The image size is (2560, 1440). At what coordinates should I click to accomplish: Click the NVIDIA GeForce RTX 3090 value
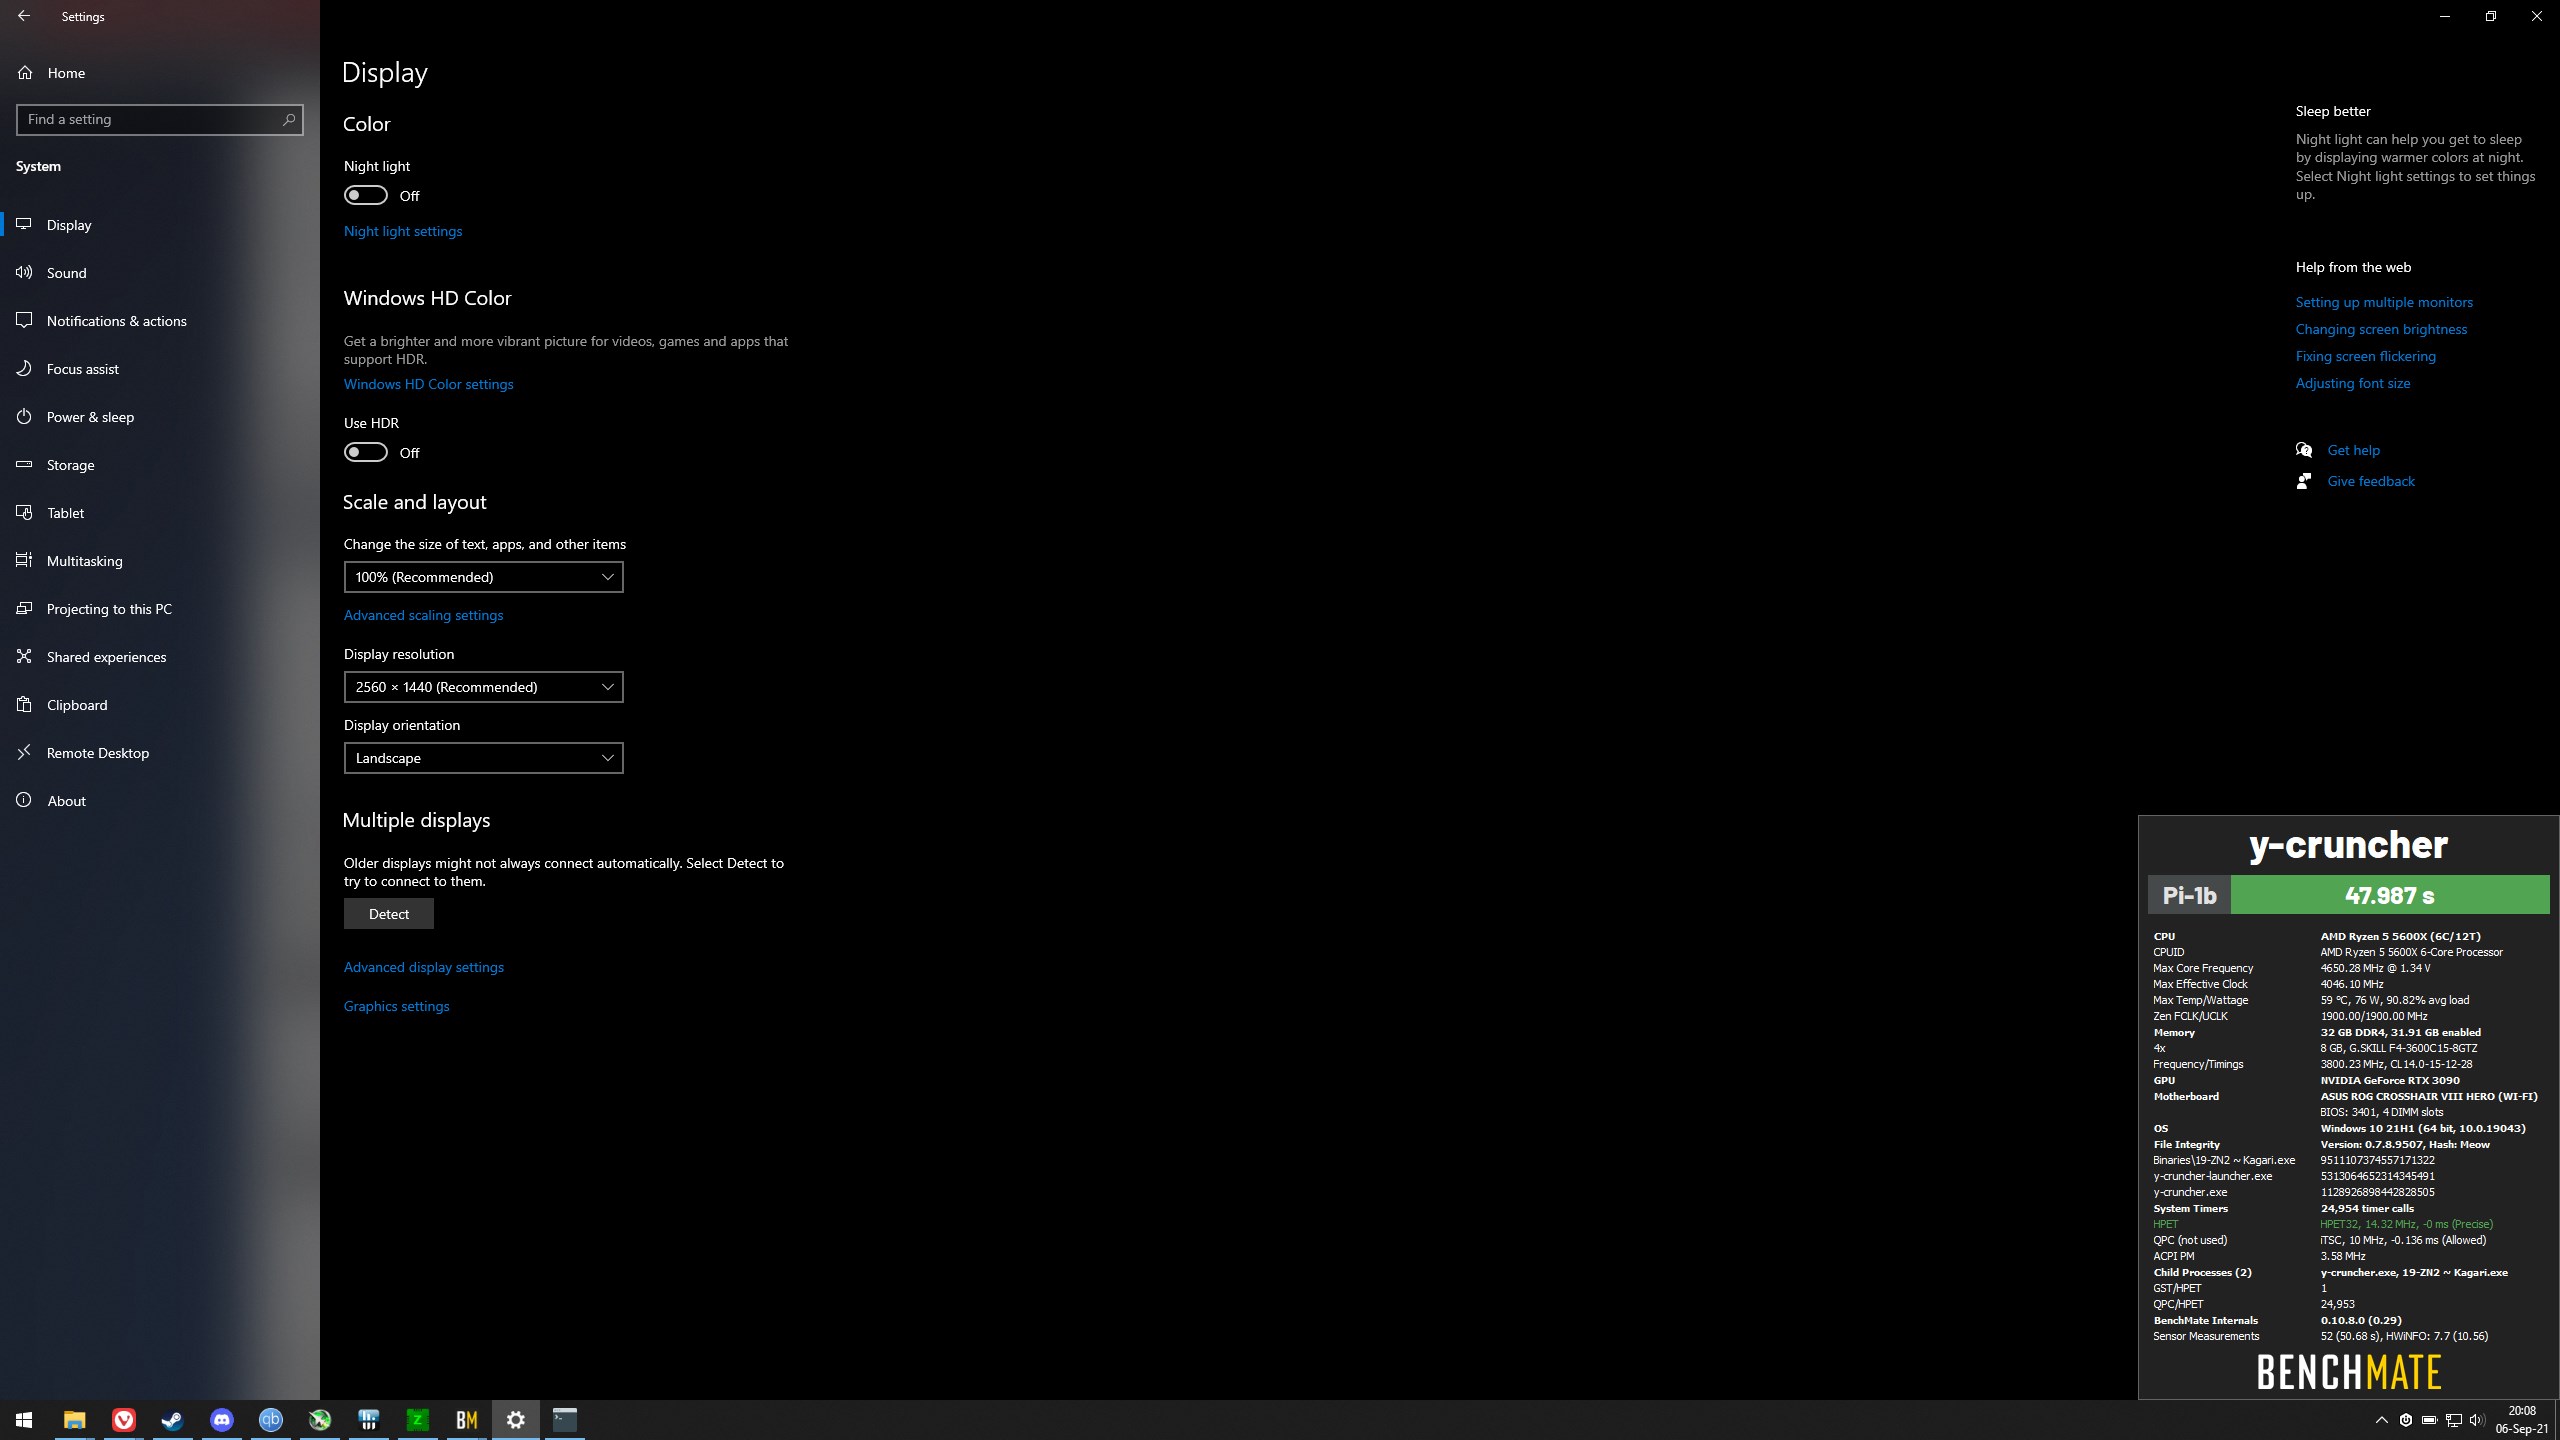(x=2390, y=1080)
